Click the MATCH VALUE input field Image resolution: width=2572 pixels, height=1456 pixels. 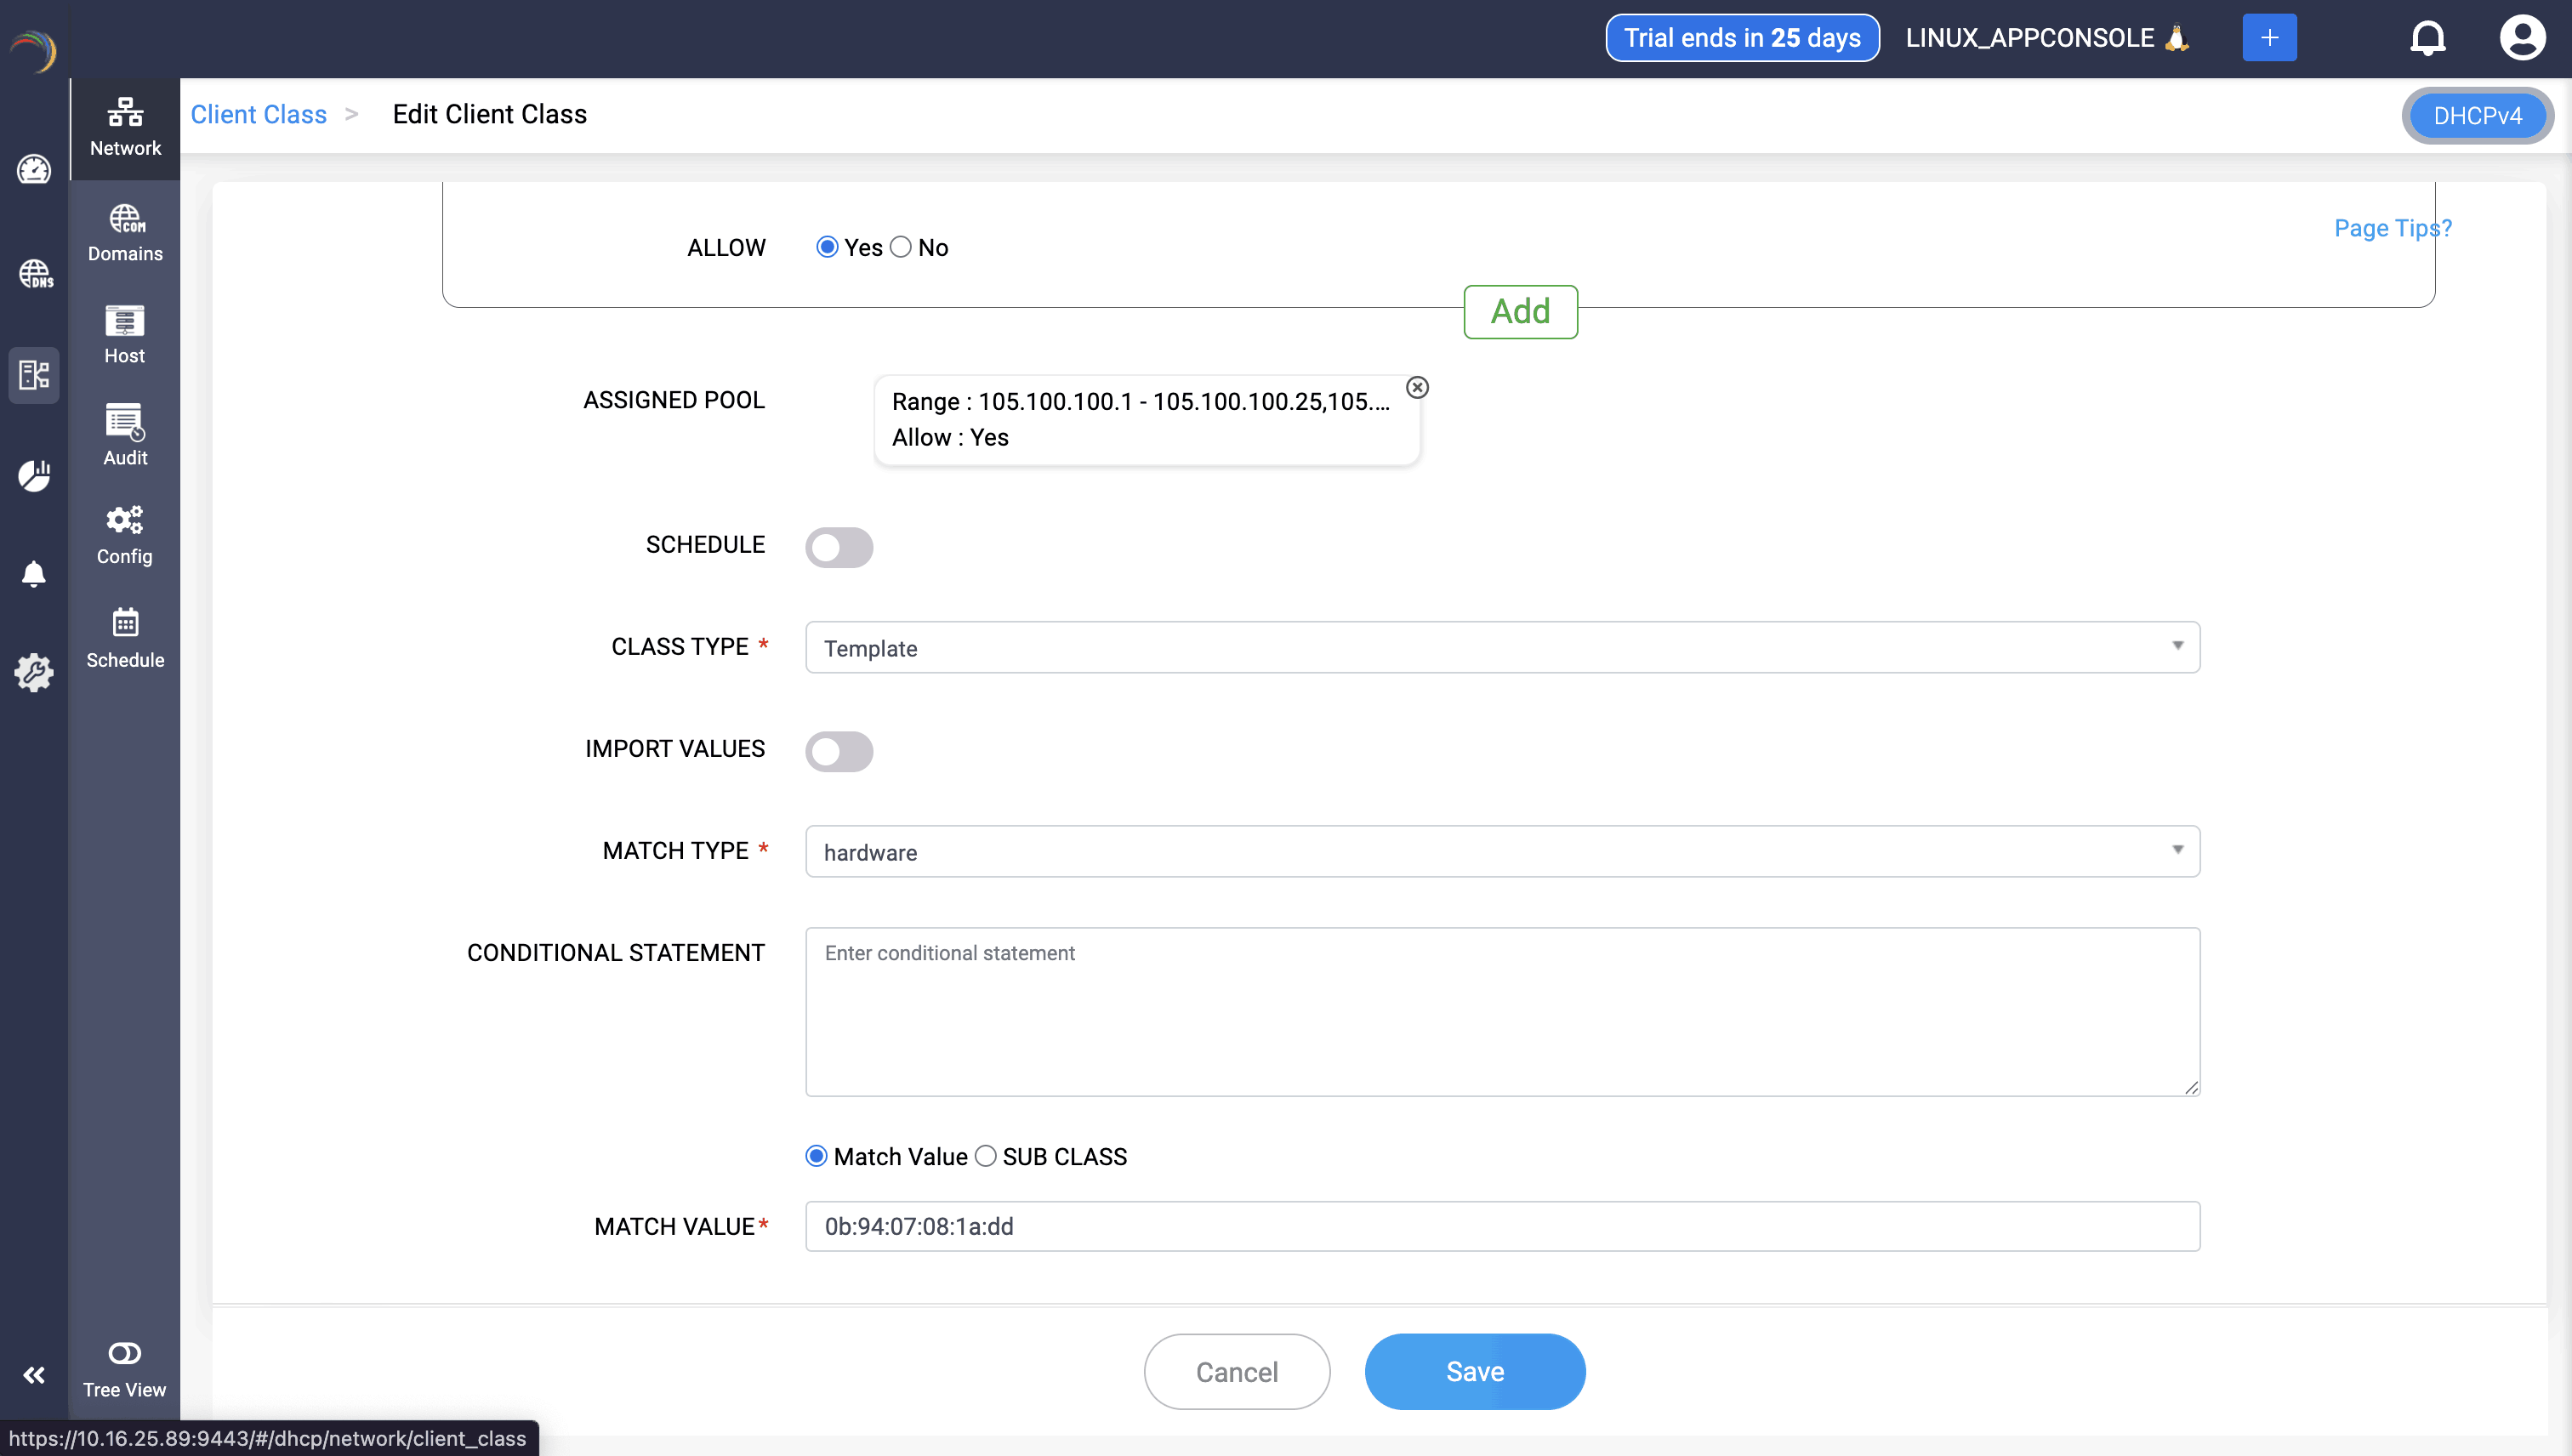[x=1502, y=1226]
